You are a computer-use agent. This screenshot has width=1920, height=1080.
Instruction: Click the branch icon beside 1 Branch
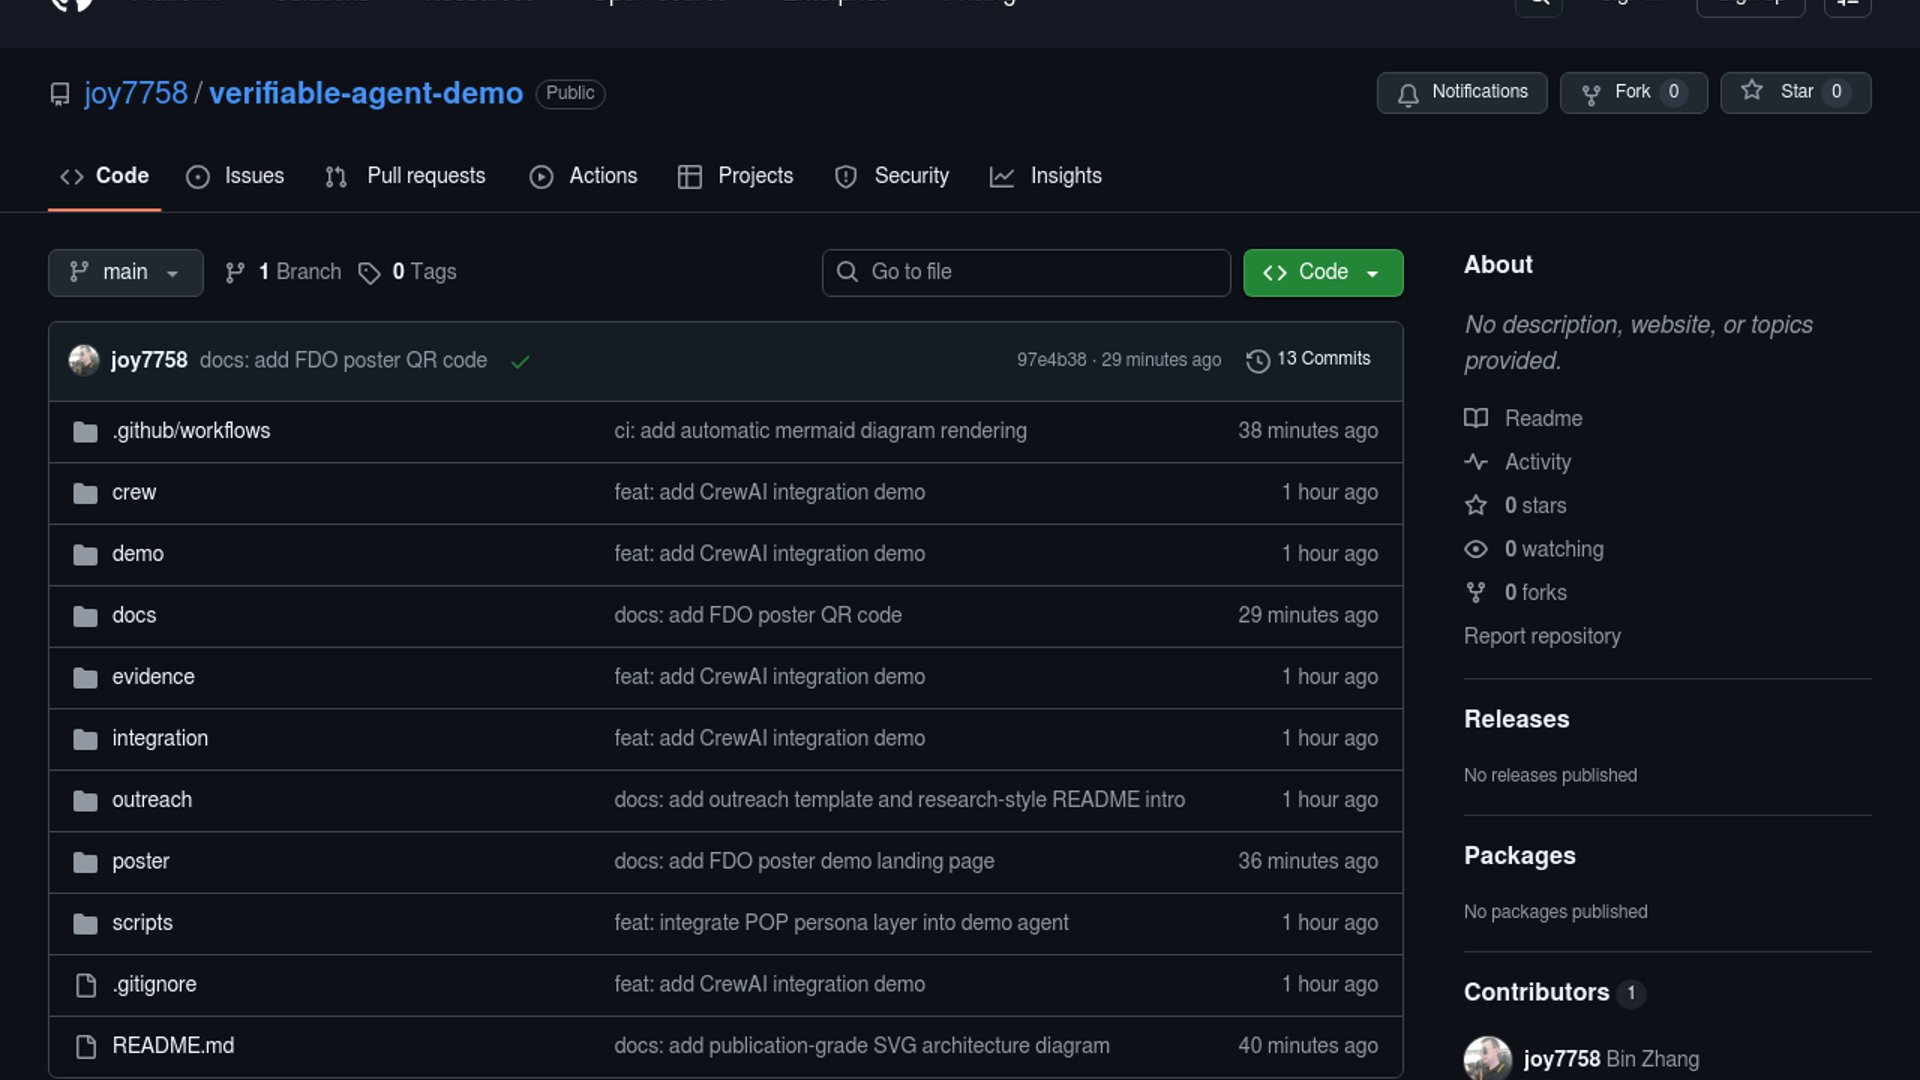point(235,273)
